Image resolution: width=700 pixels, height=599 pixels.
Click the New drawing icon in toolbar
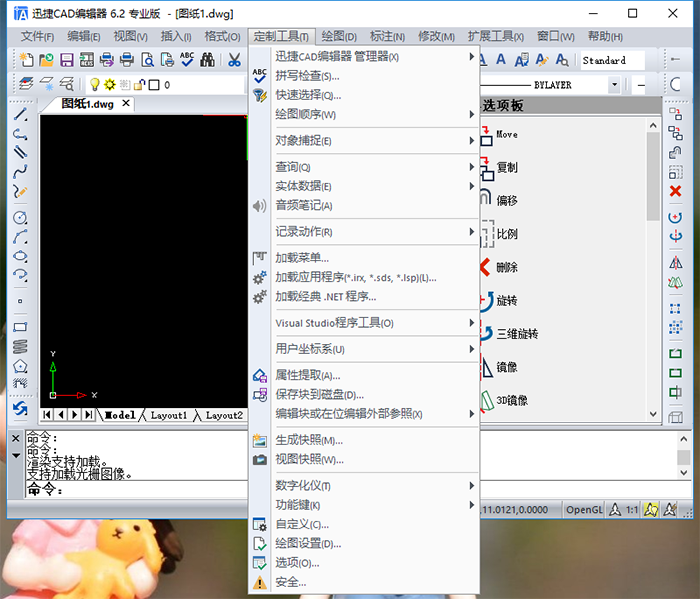coord(26,60)
